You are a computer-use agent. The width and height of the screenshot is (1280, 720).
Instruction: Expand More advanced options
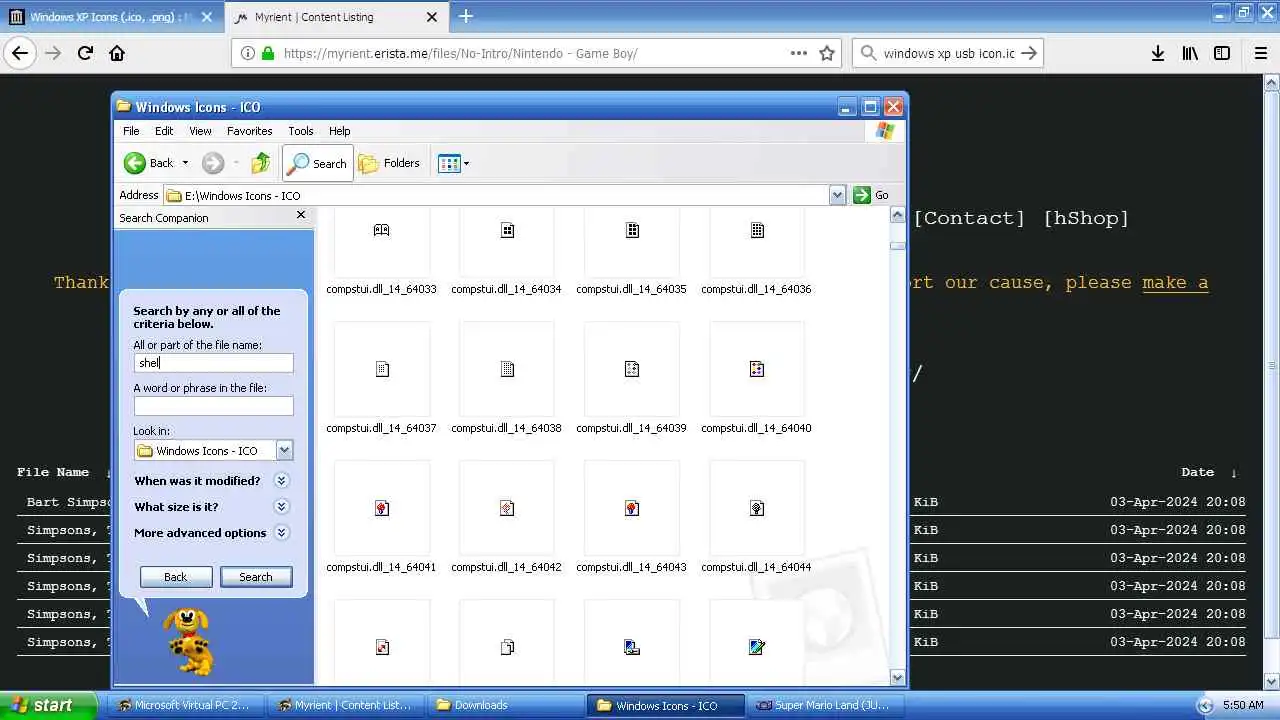pos(281,533)
